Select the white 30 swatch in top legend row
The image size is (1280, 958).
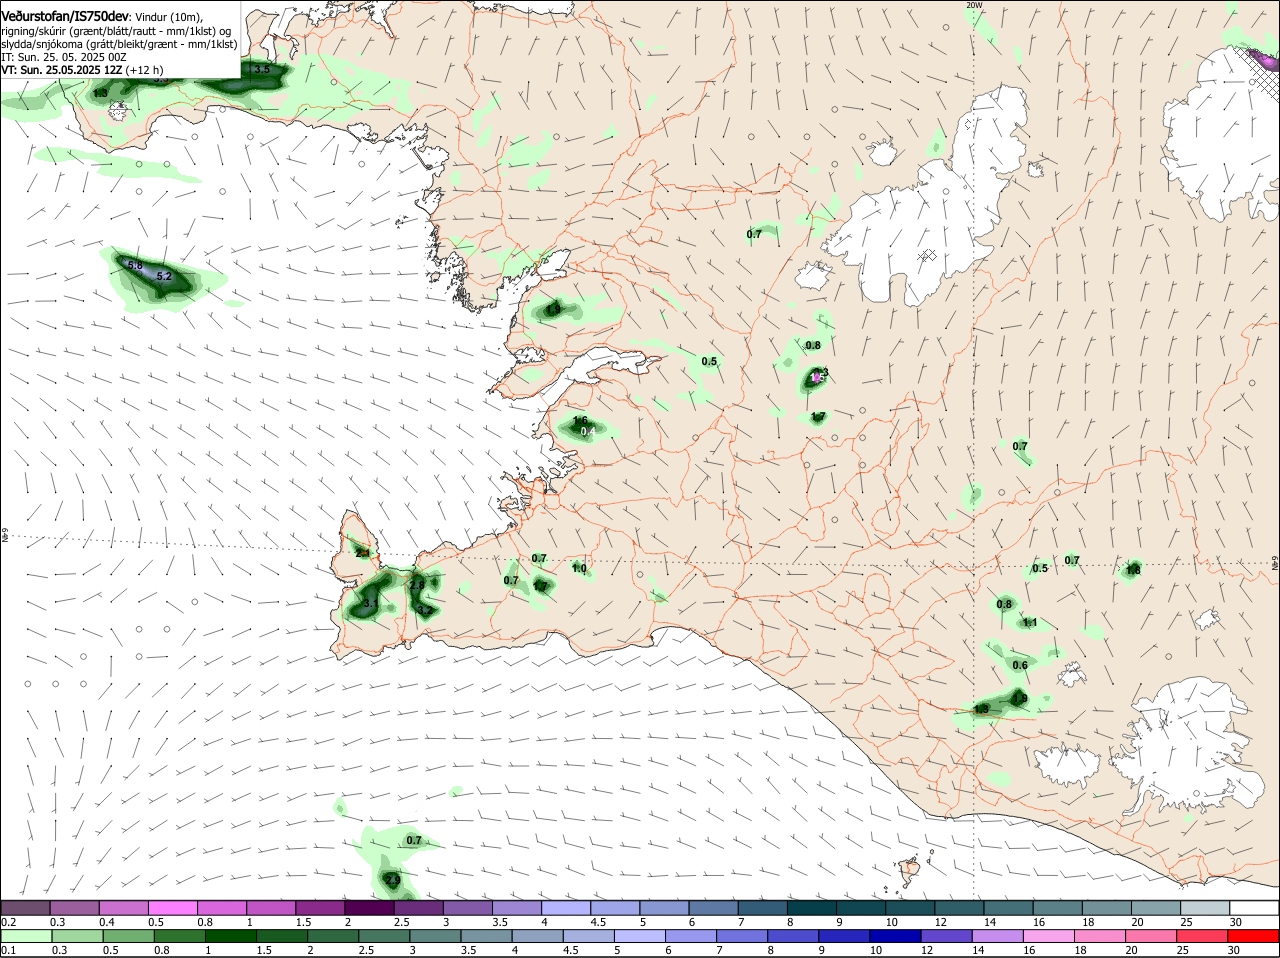click(x=1254, y=907)
